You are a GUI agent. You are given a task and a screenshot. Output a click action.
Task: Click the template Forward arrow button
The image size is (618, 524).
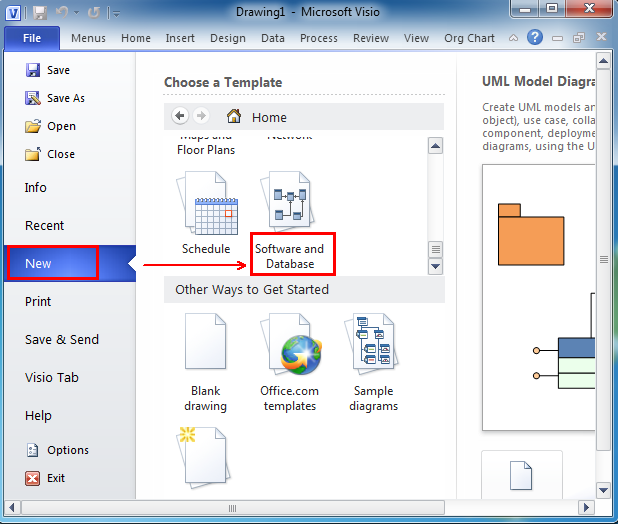[201, 116]
